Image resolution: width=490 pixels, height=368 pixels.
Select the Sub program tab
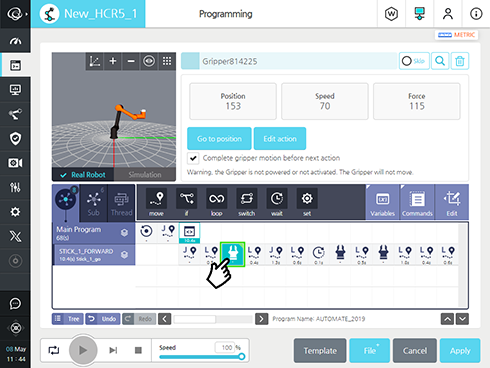click(93, 202)
